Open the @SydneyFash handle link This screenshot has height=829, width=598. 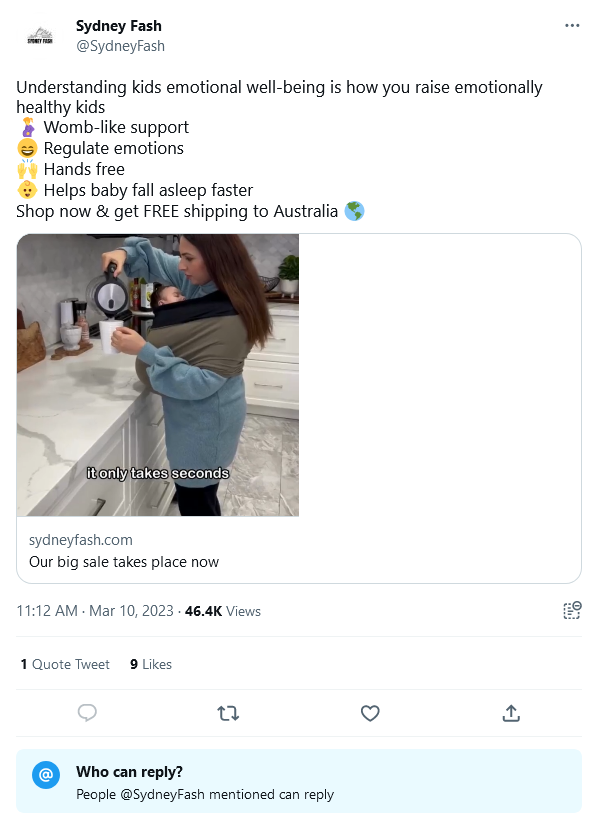click(121, 47)
